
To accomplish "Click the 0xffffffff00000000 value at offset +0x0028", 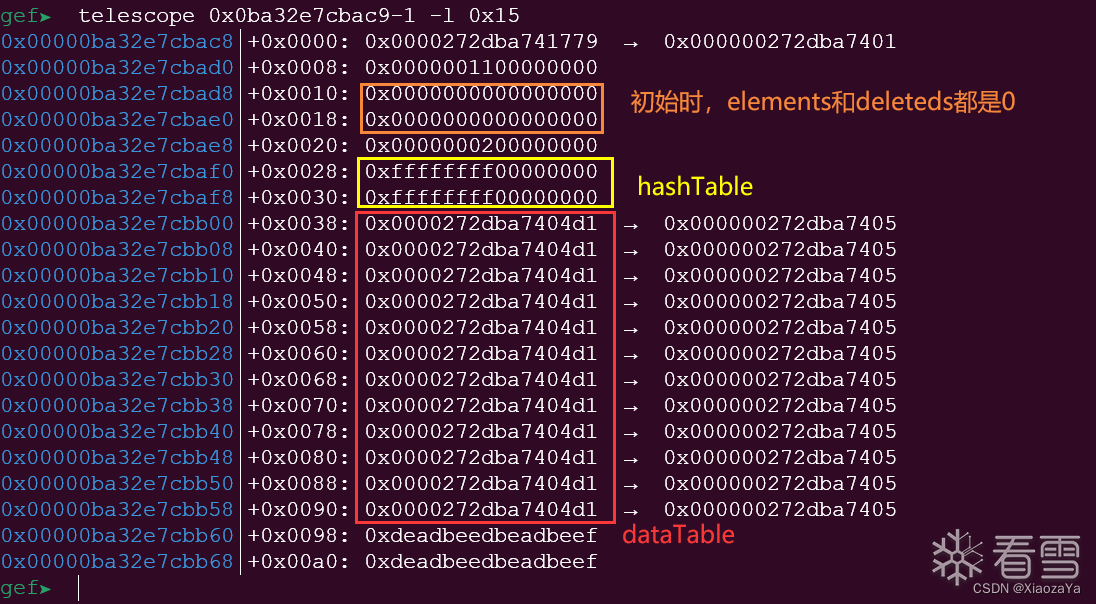I will click(481, 172).
